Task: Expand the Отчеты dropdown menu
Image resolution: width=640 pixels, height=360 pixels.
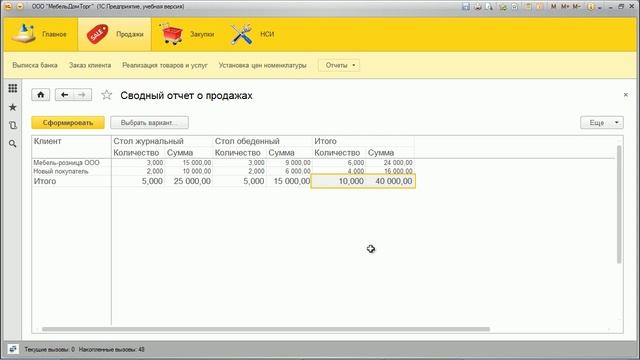Action: pyautogui.click(x=339, y=65)
